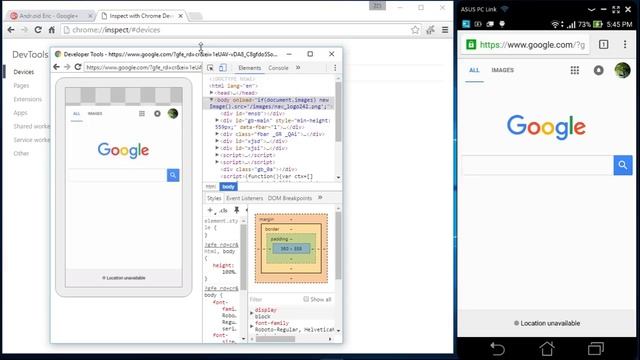Select Pages in the DevTools sidebar
This screenshot has width=640, height=360.
21,85
